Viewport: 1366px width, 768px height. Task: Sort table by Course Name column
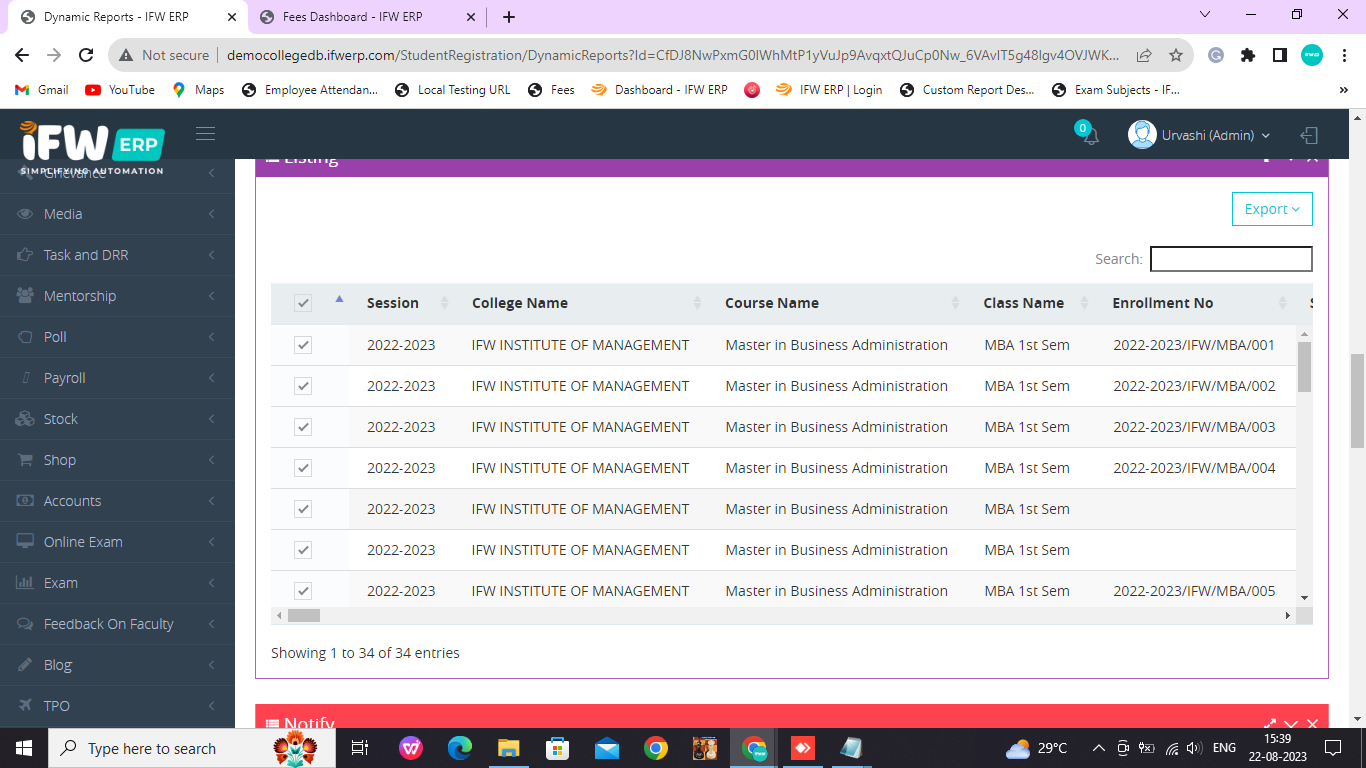(837, 303)
